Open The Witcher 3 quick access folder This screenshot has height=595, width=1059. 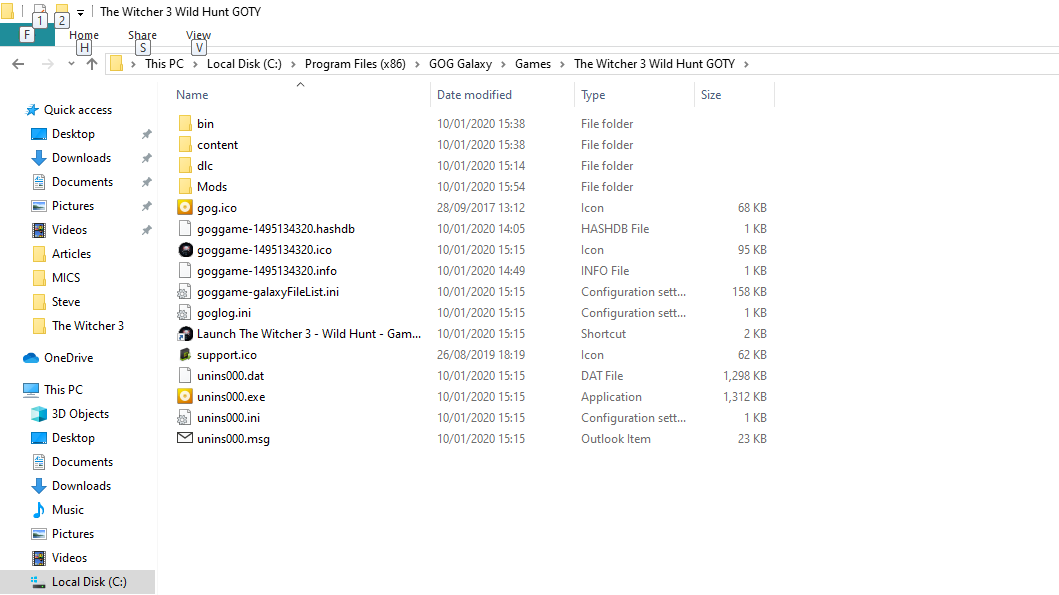[x=78, y=326]
